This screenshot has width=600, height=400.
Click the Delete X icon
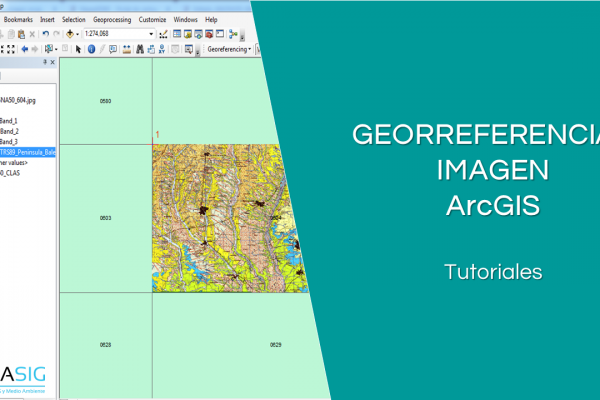pos(32,33)
